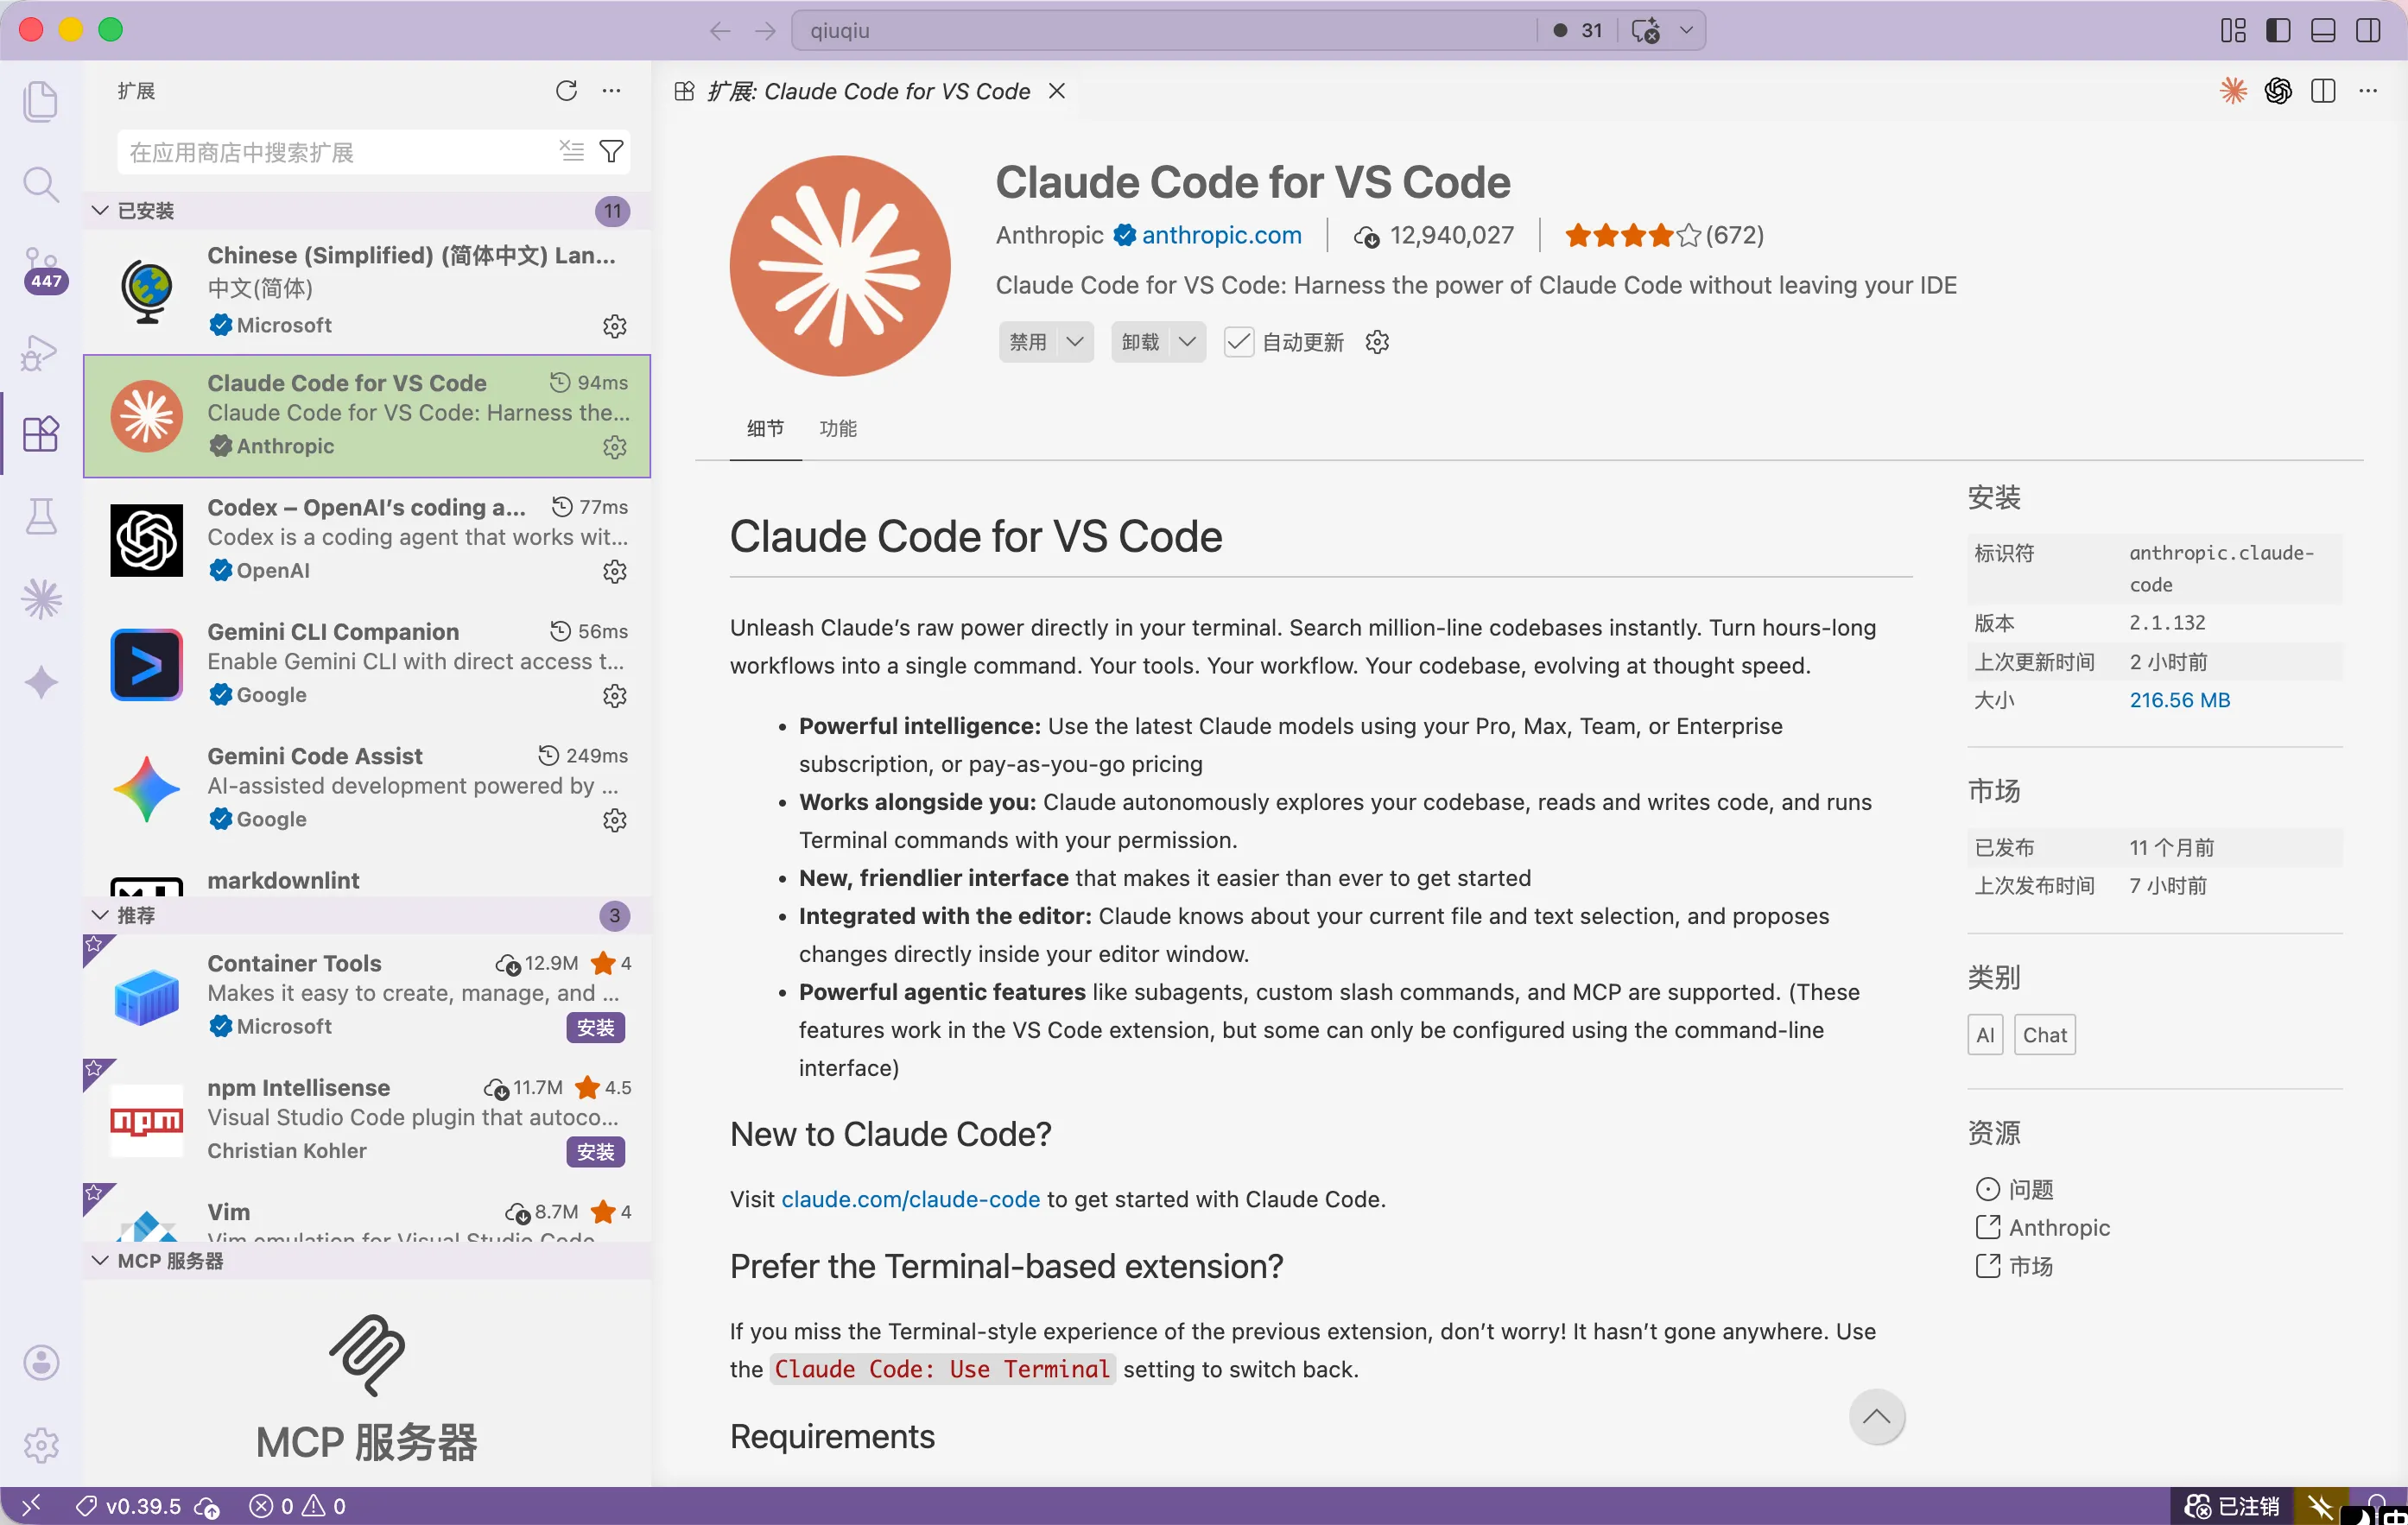This screenshot has width=2408, height=1525.
Task: Open the uninstall button dropdown arrow
Action: (1187, 342)
